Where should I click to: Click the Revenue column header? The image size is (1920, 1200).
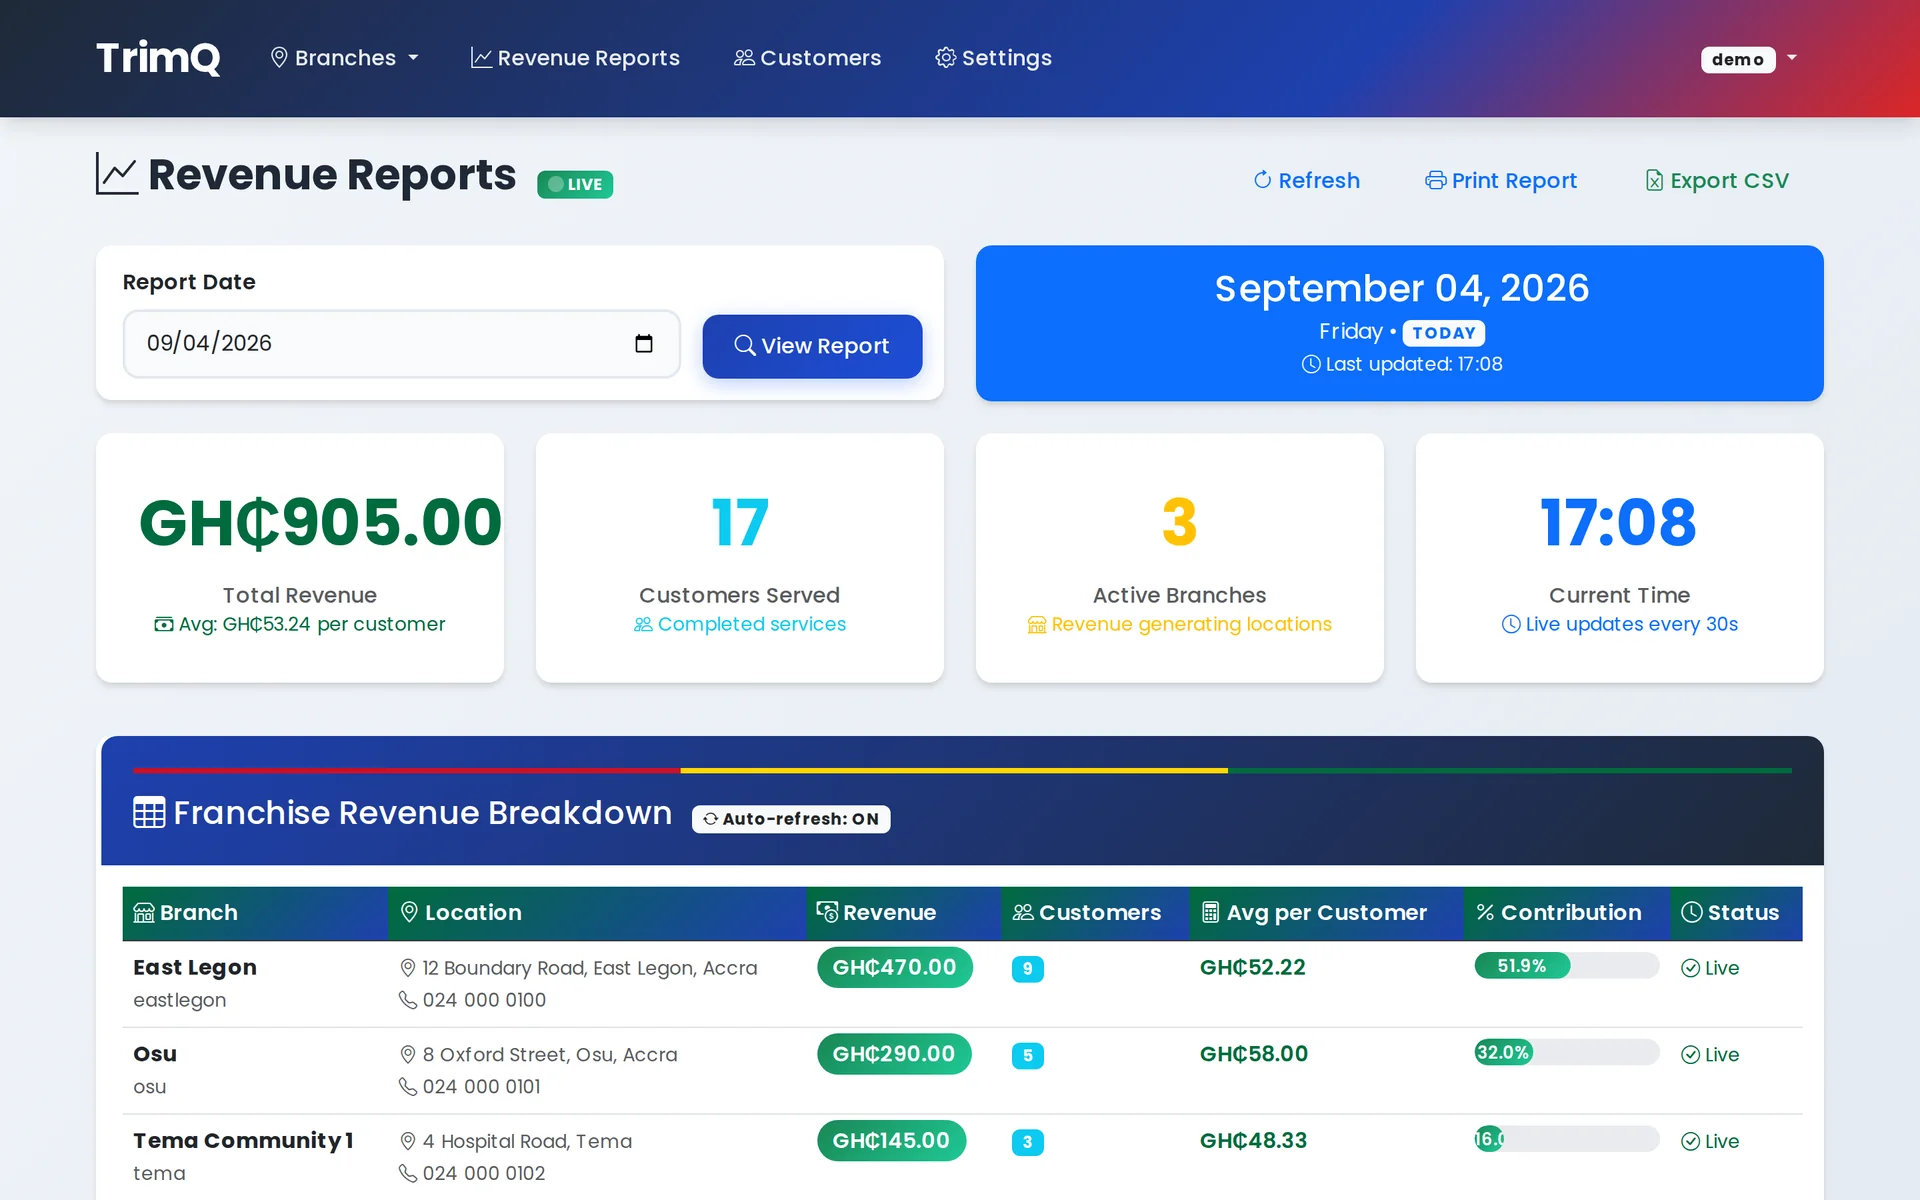tap(904, 913)
